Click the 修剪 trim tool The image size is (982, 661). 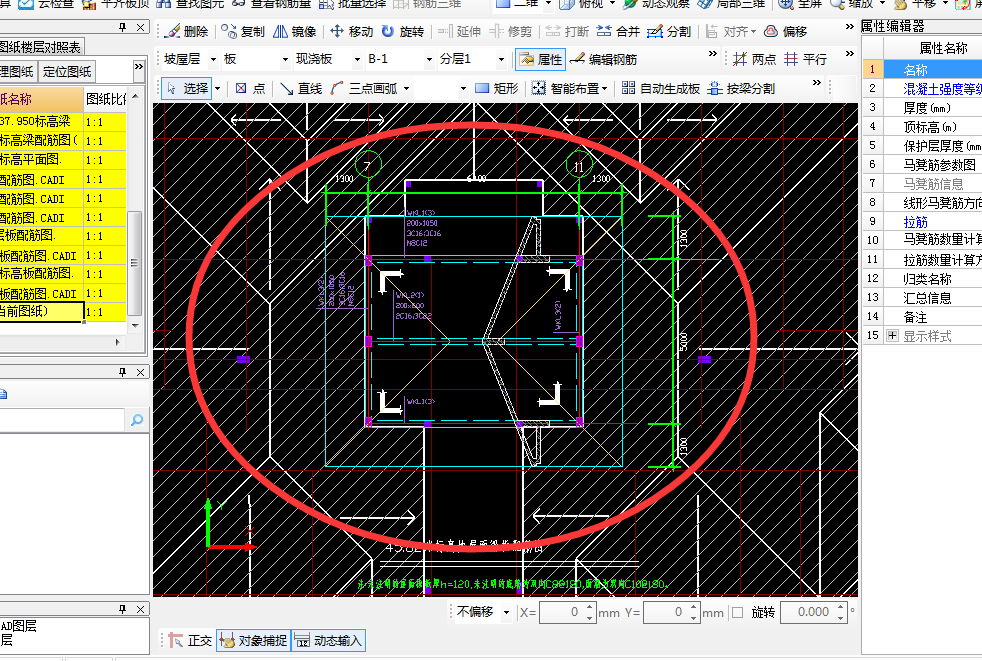(510, 31)
